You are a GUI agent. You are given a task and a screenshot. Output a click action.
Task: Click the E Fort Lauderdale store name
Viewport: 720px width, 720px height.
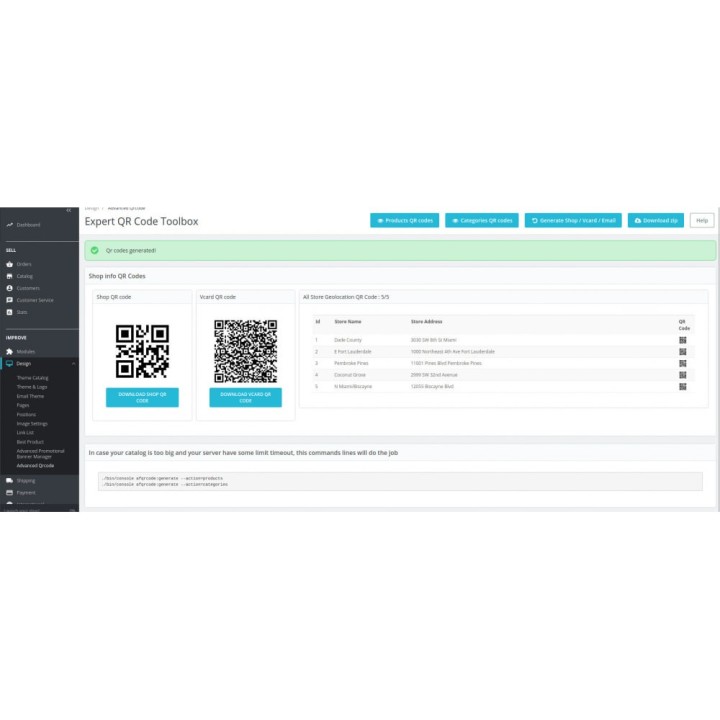click(x=353, y=352)
